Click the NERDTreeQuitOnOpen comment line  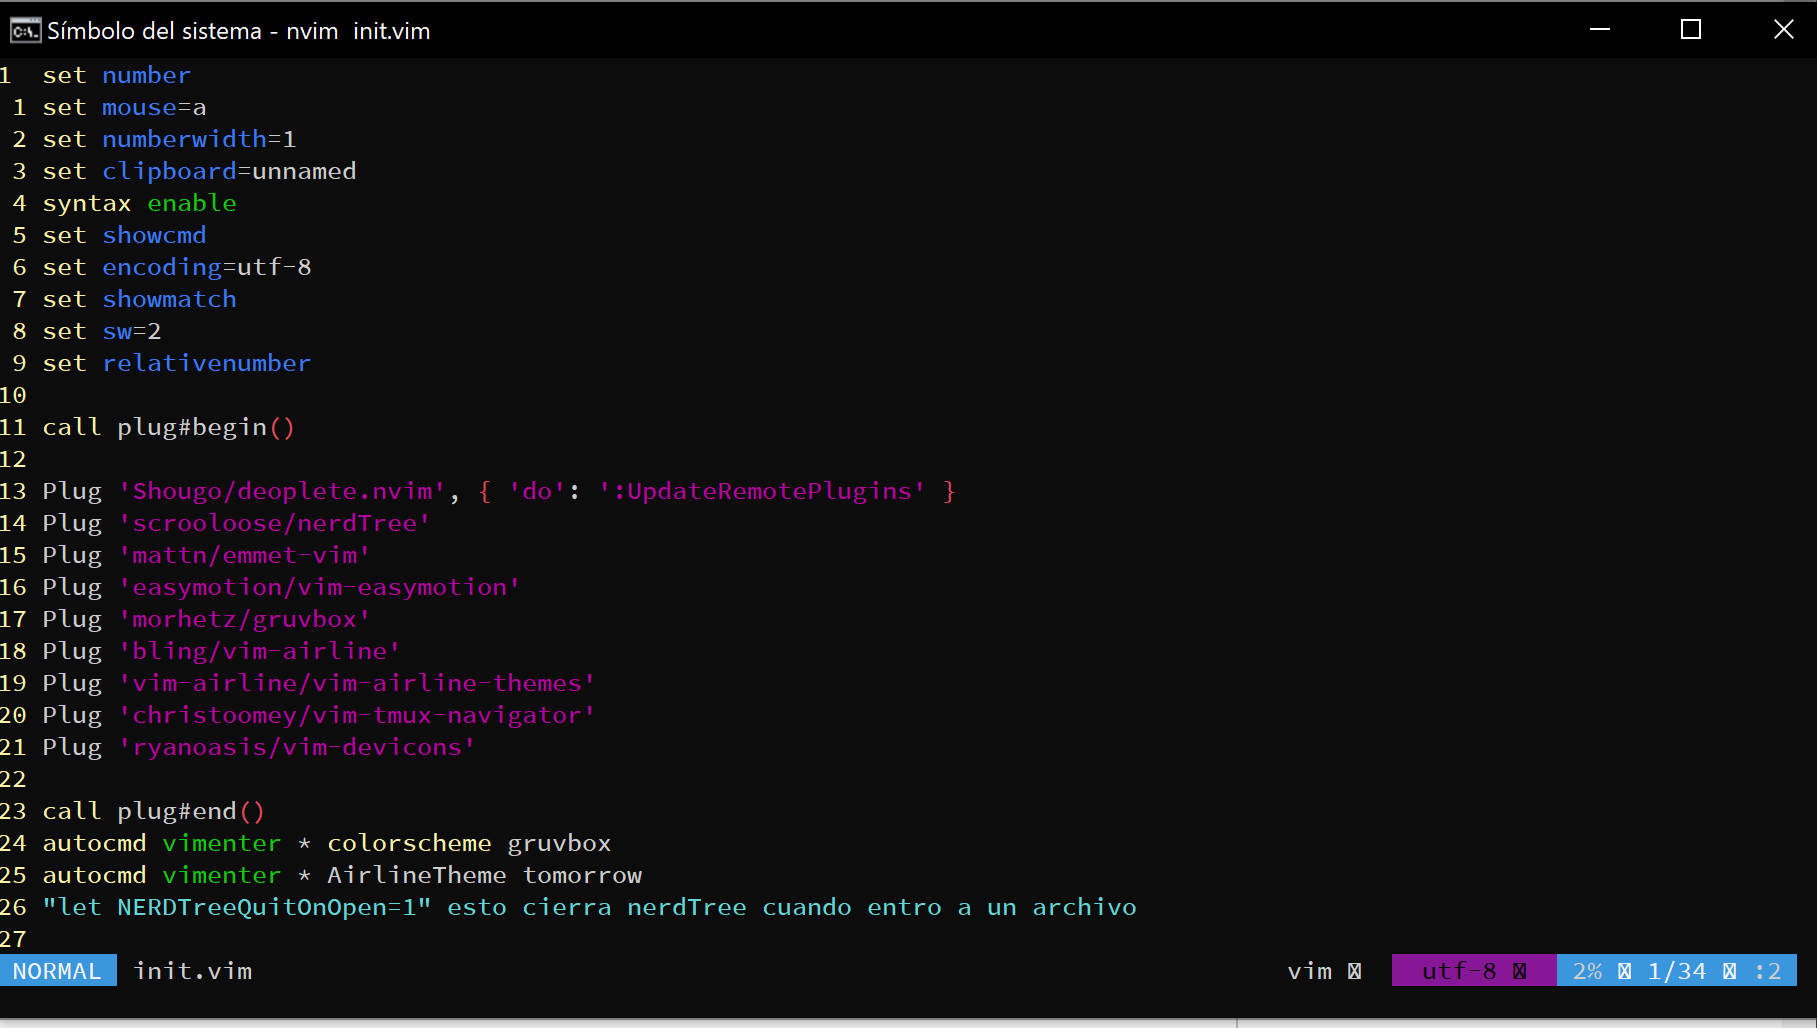589,907
